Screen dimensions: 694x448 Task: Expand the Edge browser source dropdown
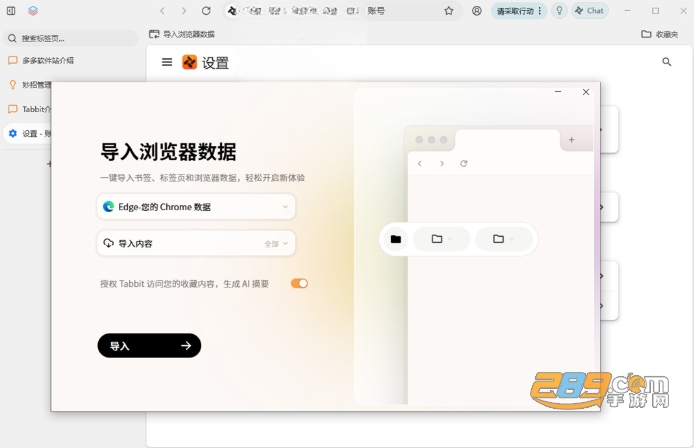pos(196,207)
